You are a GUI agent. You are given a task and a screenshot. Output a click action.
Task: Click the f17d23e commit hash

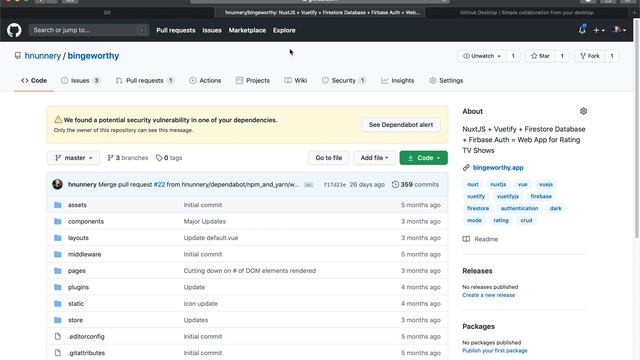335,185
